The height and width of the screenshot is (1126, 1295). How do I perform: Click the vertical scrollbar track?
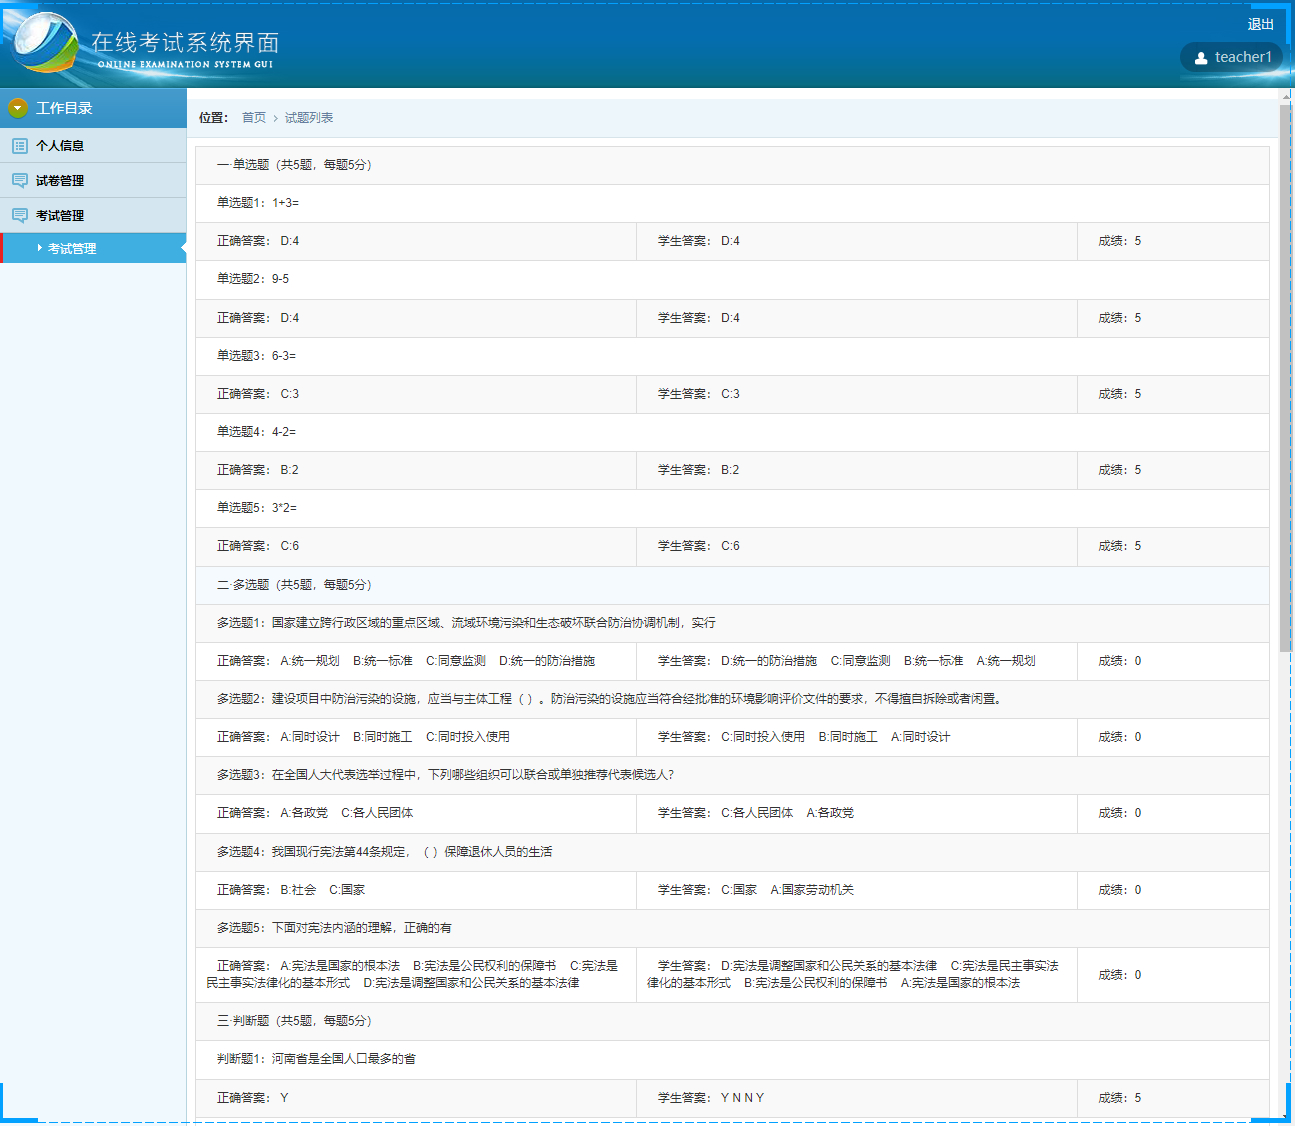(1286, 600)
